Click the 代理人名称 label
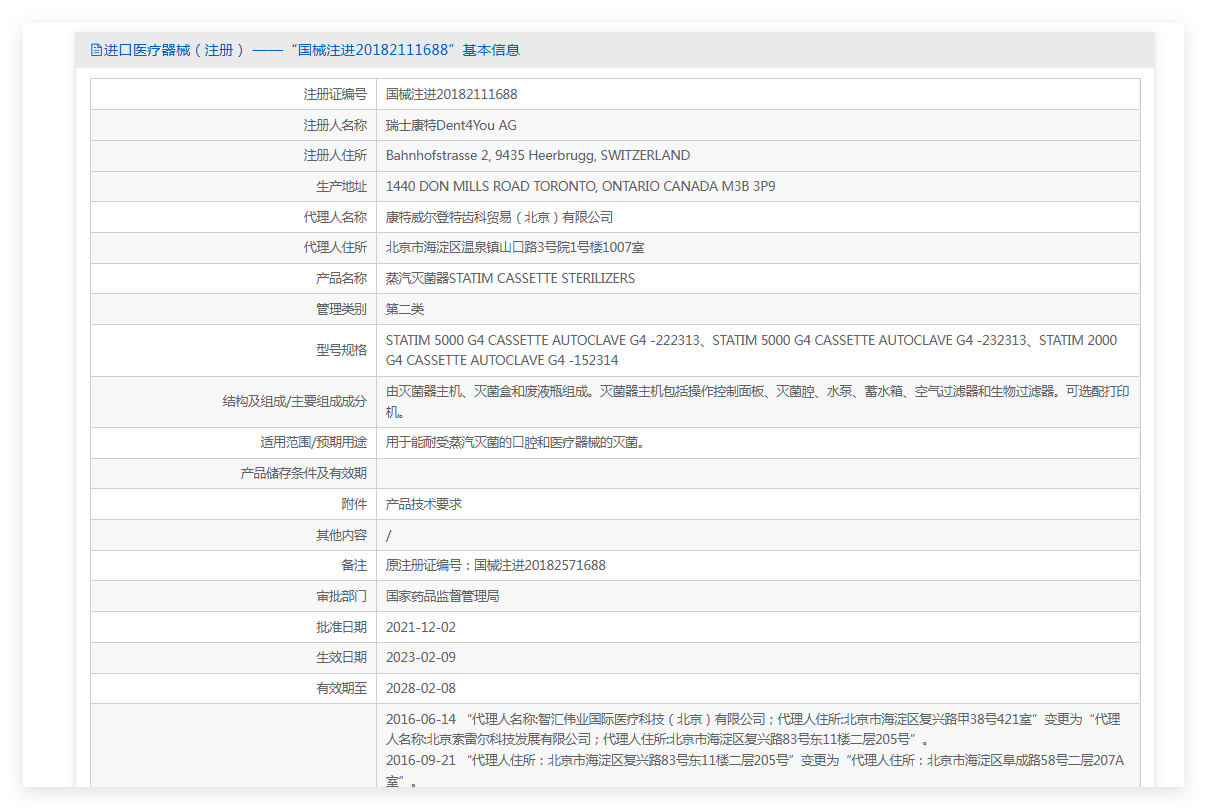This screenshot has height=810, width=1207. pyautogui.click(x=335, y=217)
